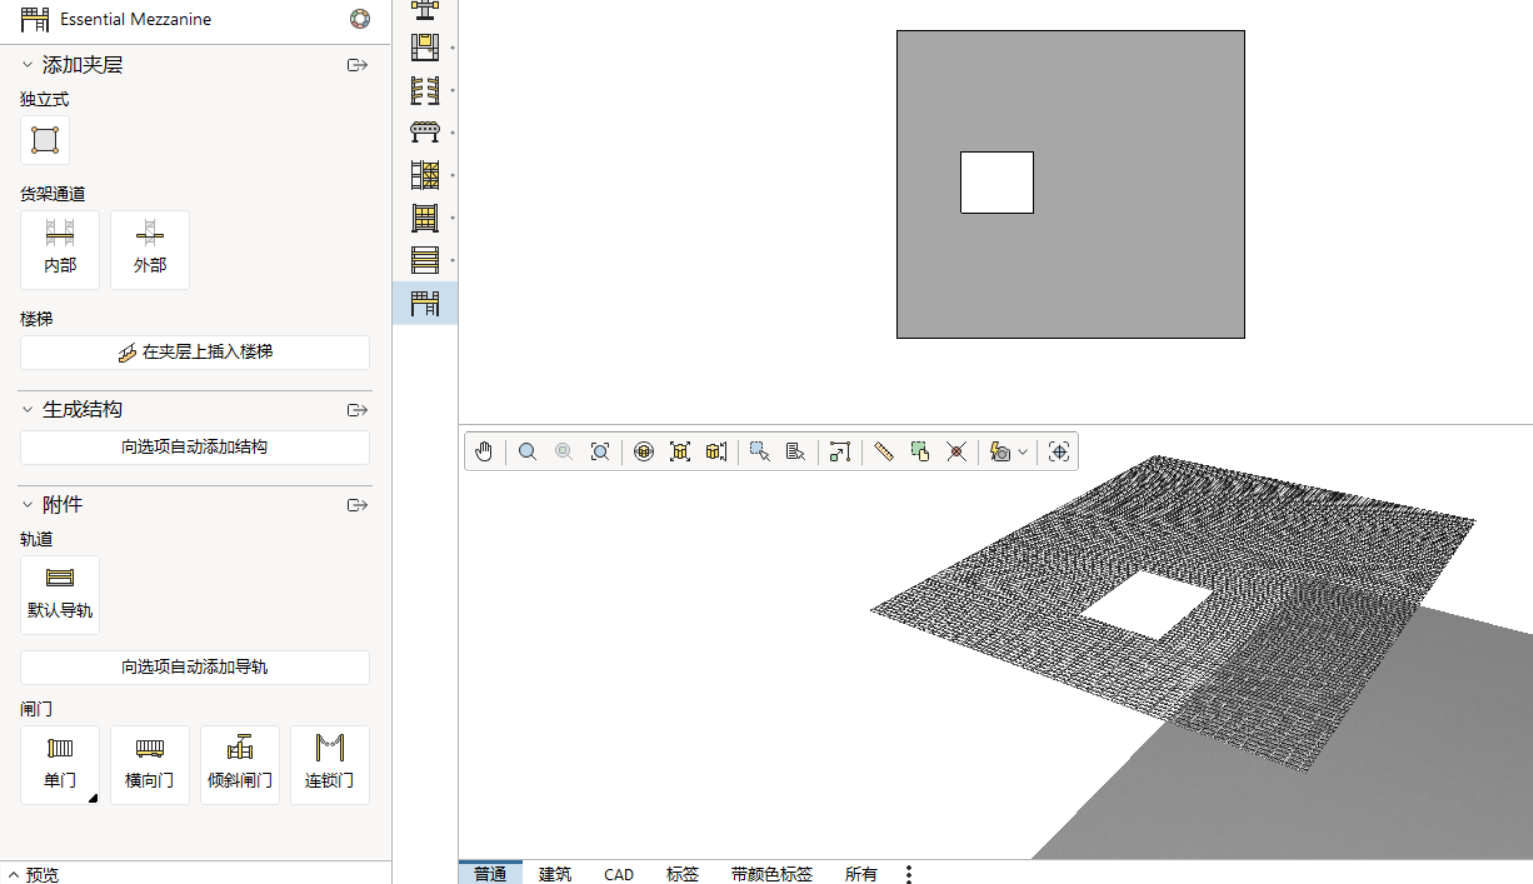This screenshot has height=884, width=1533.
Task: Select the 连锁门 gate option
Action: (x=330, y=765)
